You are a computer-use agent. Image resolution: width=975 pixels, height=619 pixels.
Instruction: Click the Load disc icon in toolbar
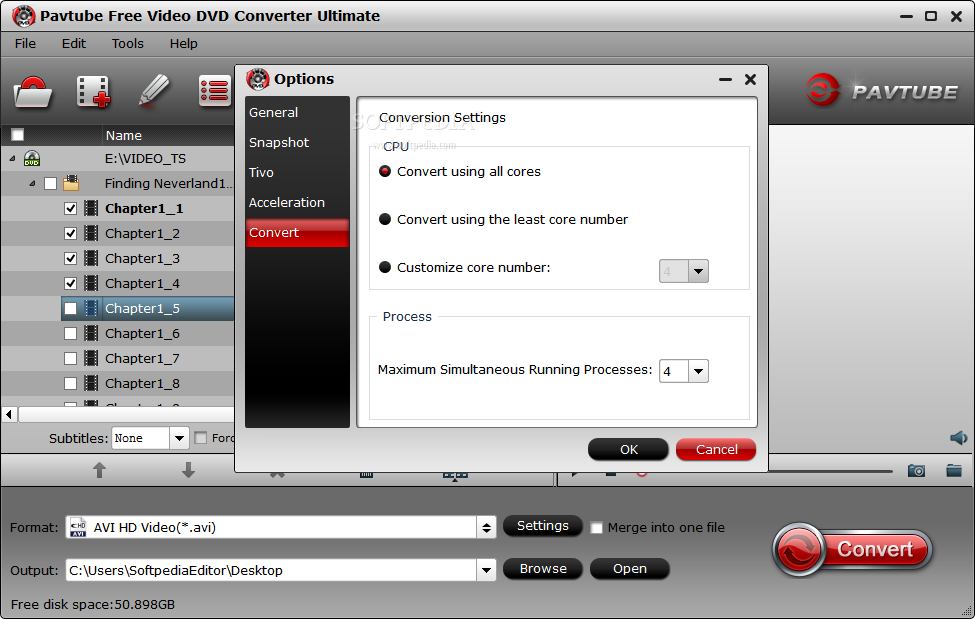[32, 91]
